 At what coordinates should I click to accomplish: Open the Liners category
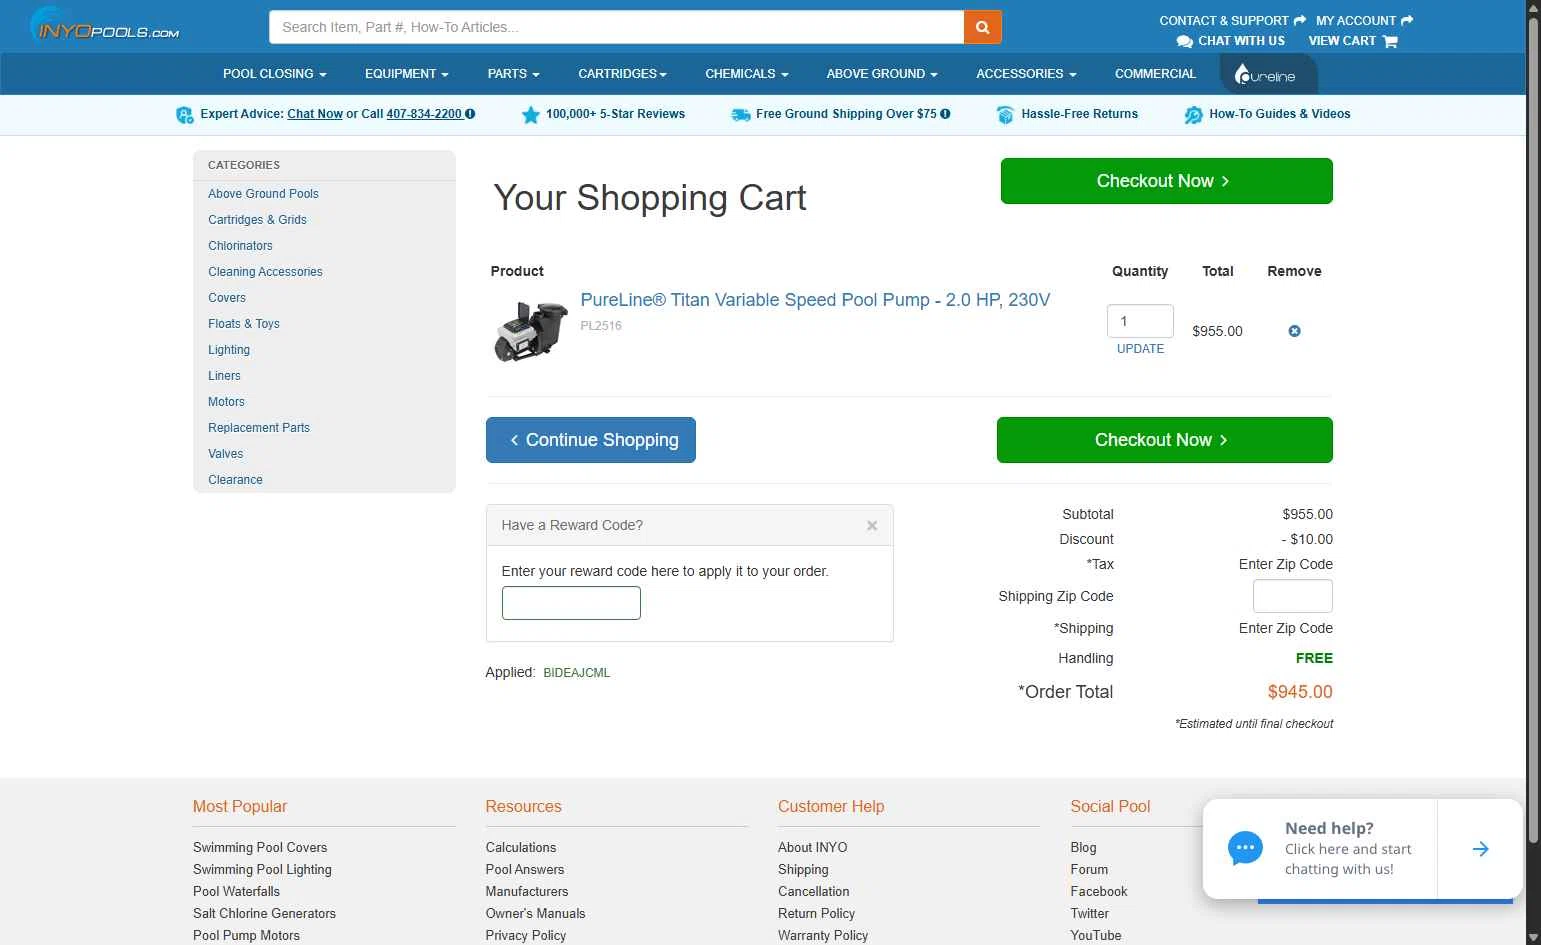pos(224,376)
